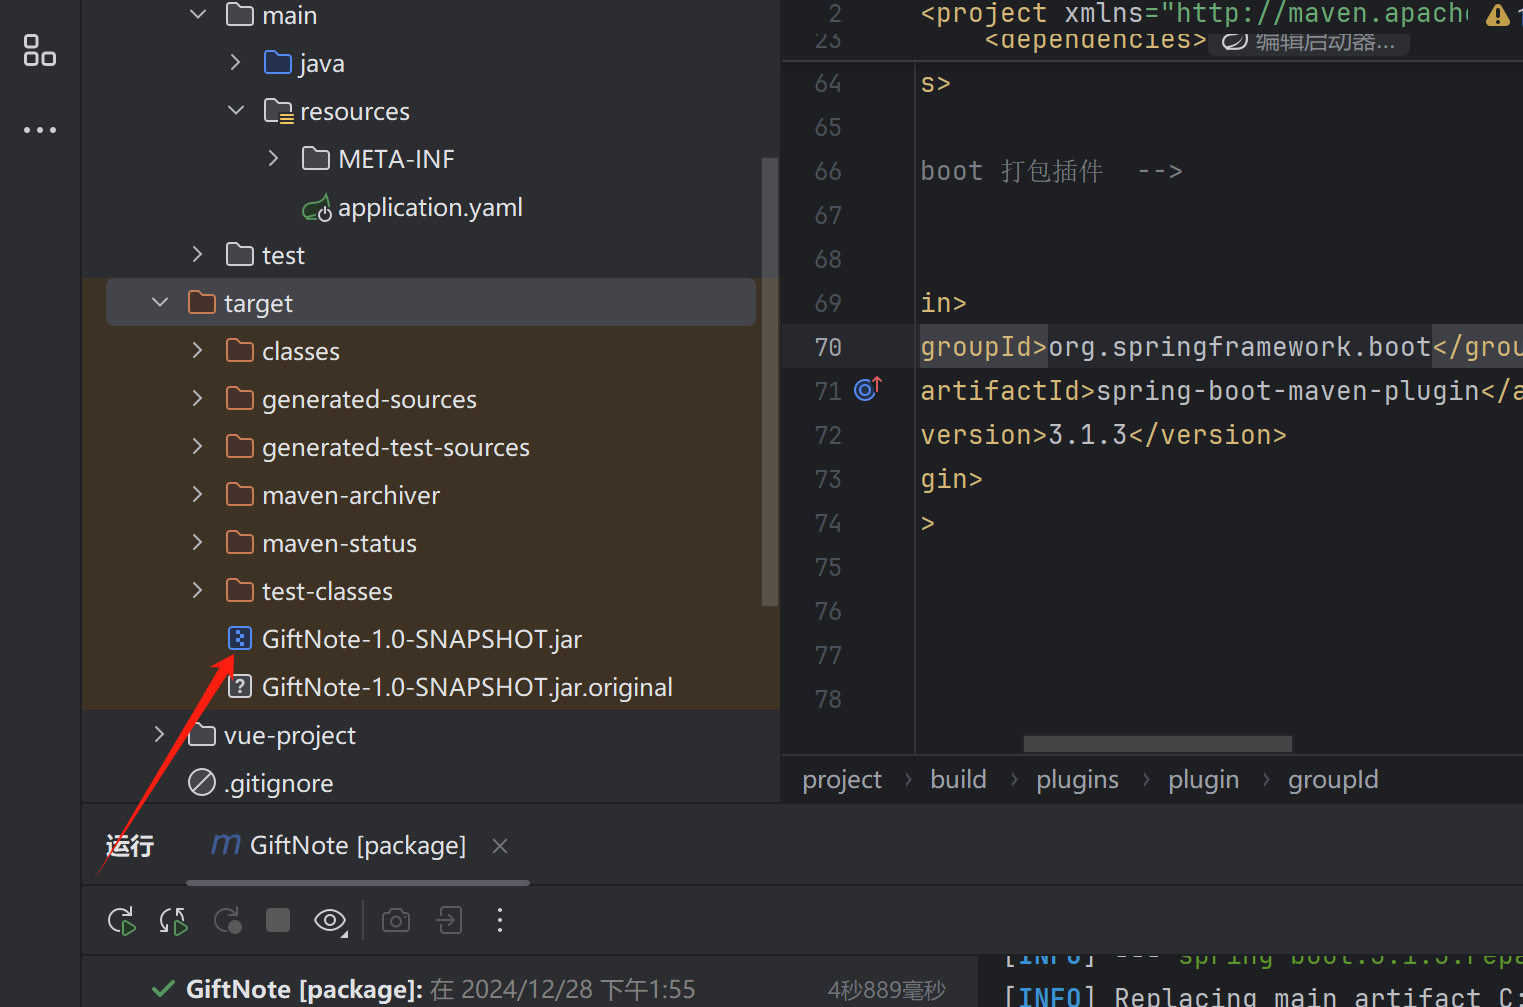Expand the java folder

pos(236,62)
